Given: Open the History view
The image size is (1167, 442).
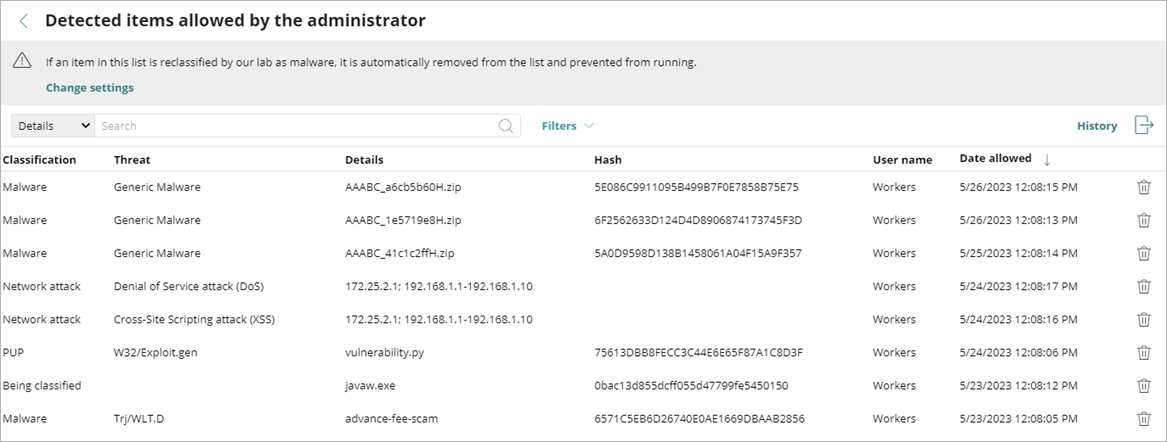Looking at the screenshot, I should 1096,126.
